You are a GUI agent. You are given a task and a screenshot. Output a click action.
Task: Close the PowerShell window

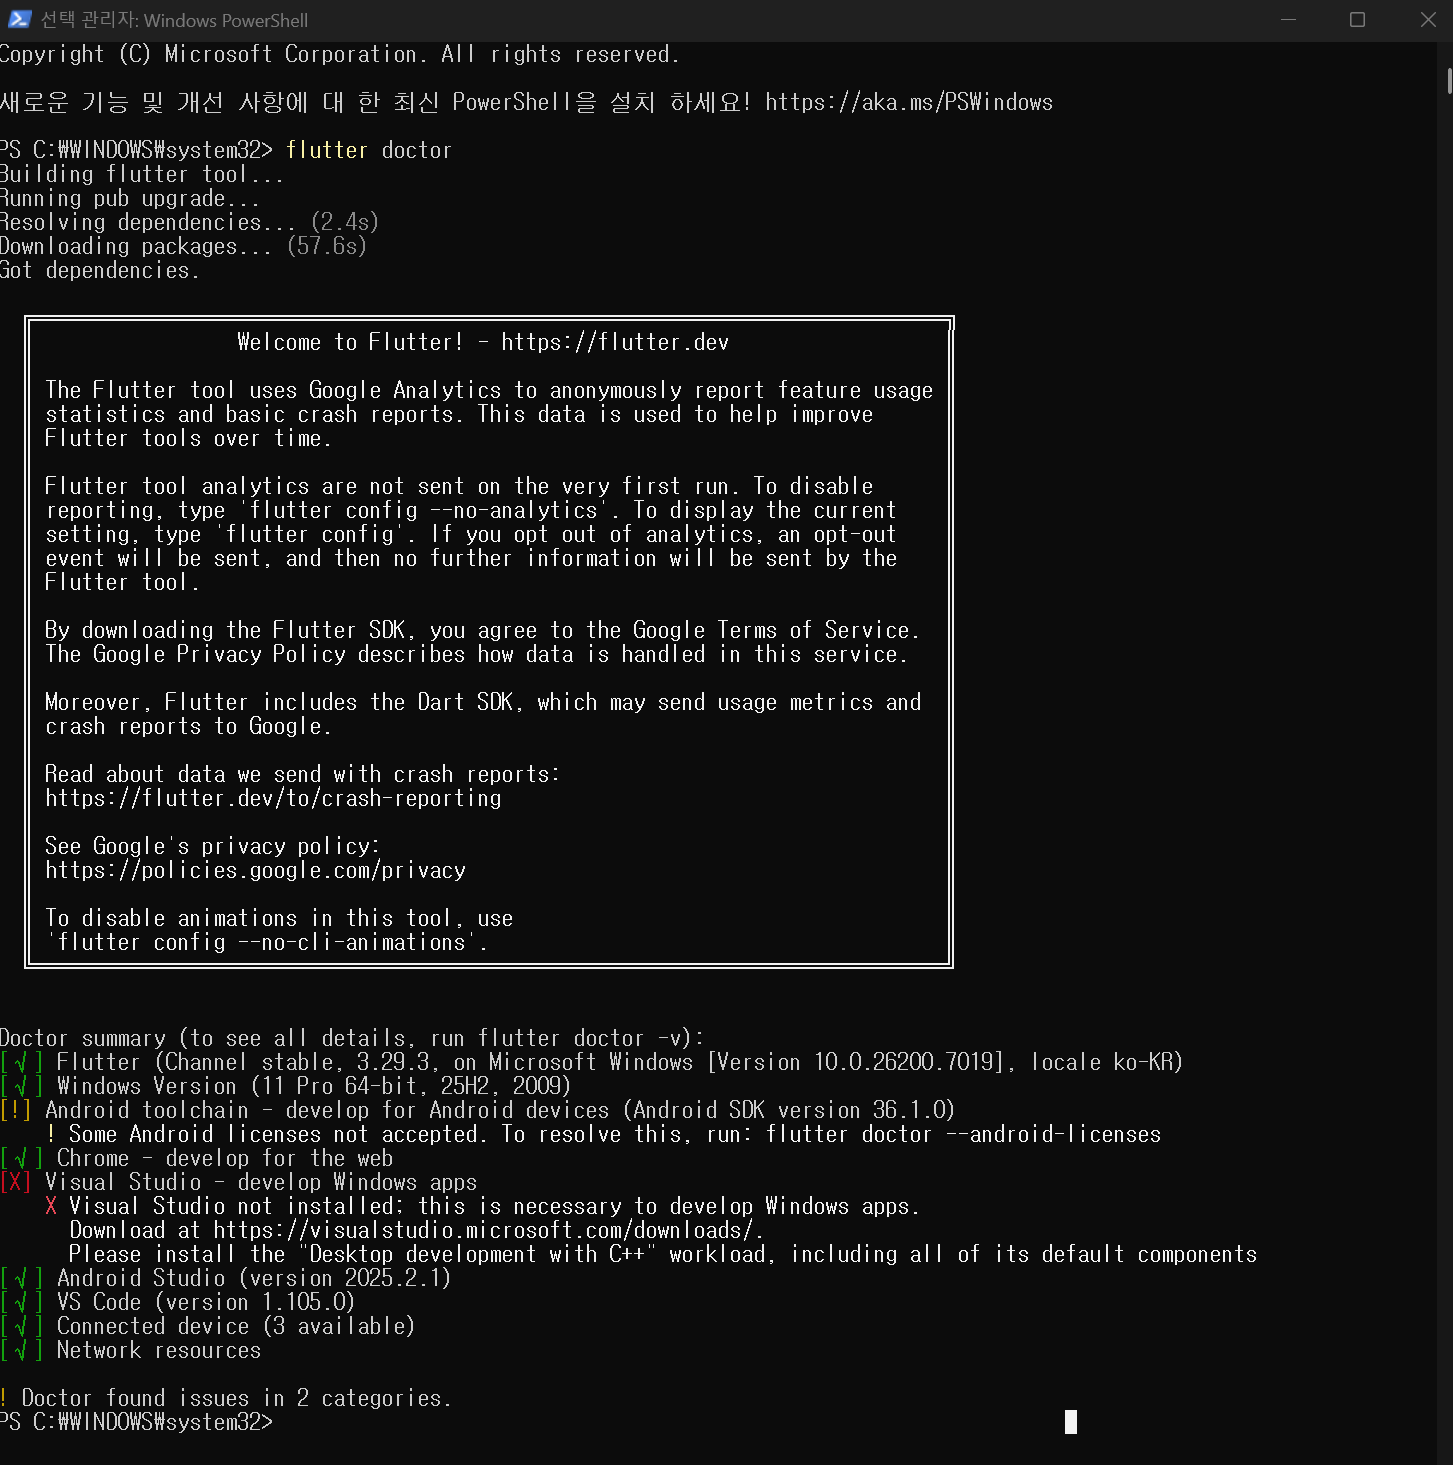click(1428, 20)
